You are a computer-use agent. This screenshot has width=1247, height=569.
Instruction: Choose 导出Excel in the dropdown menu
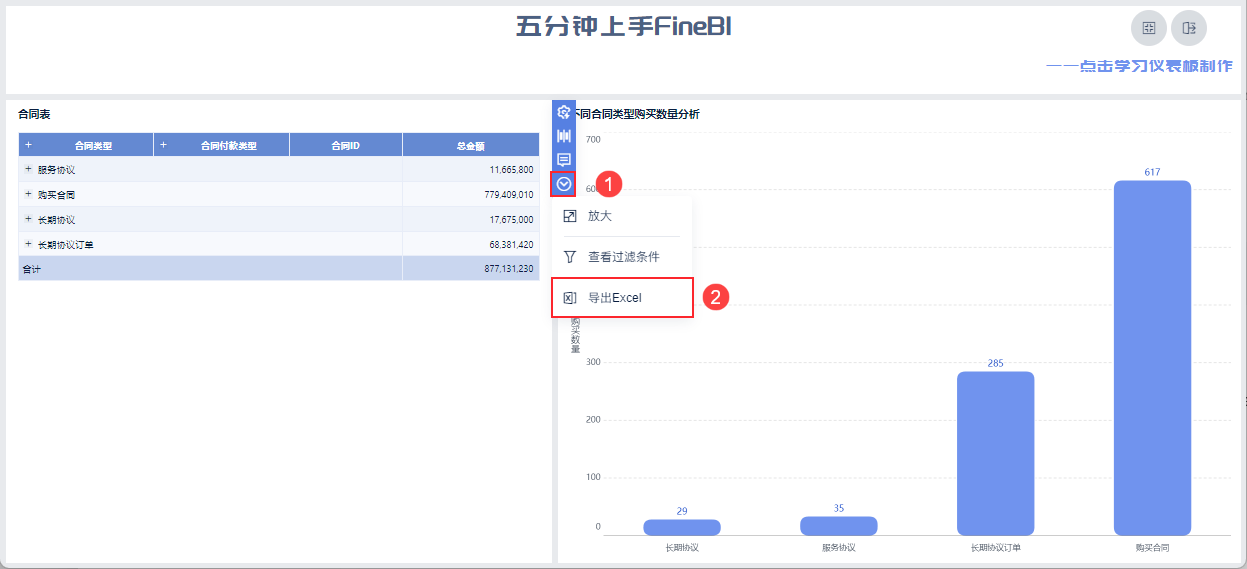coord(614,298)
